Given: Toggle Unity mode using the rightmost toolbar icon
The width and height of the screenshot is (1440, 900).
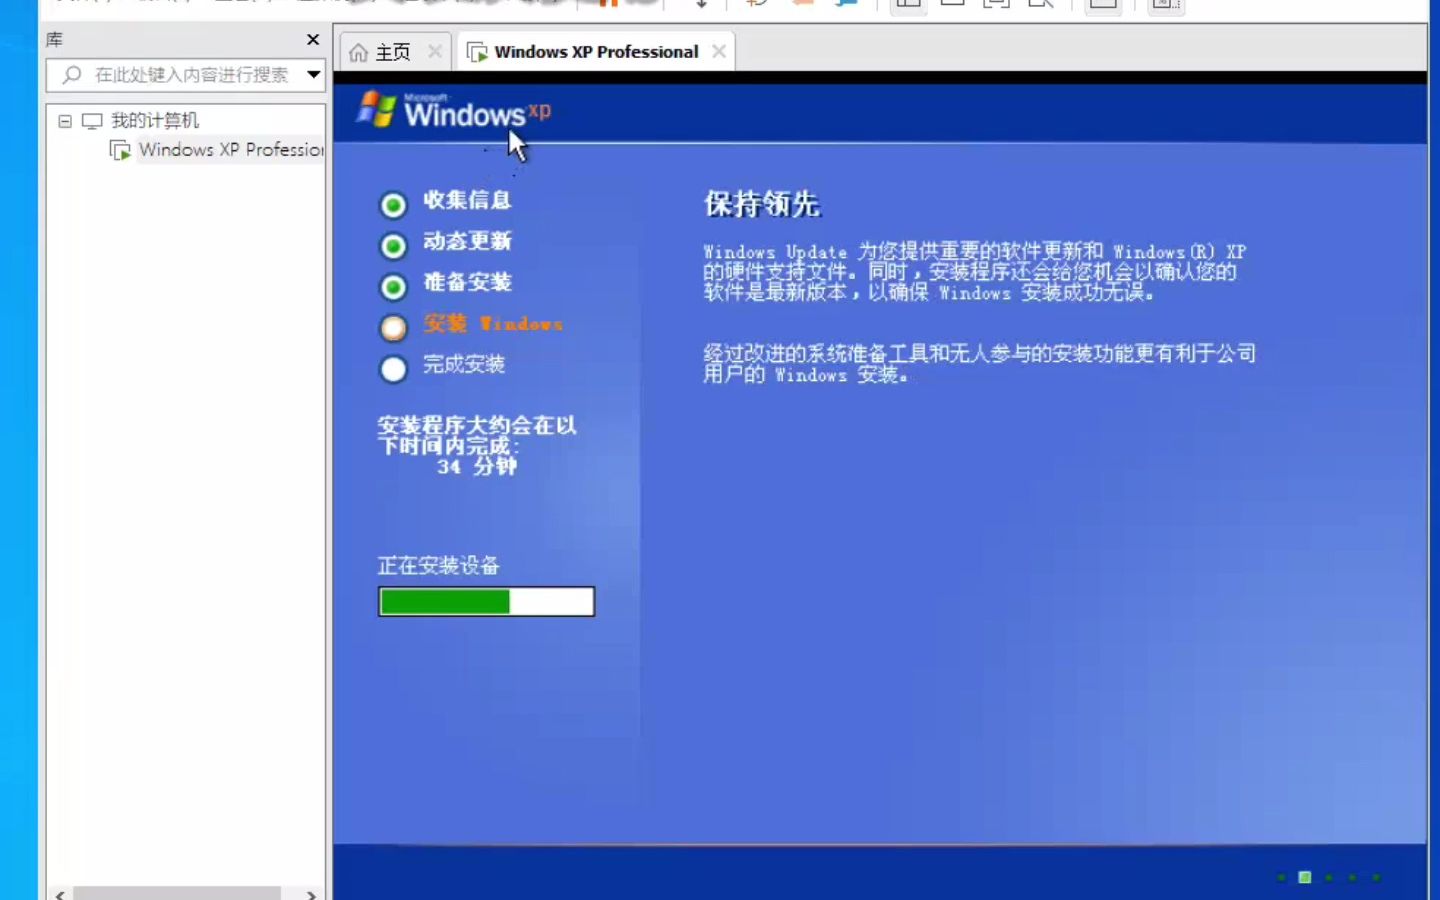Looking at the screenshot, I should pyautogui.click(x=1165, y=5).
